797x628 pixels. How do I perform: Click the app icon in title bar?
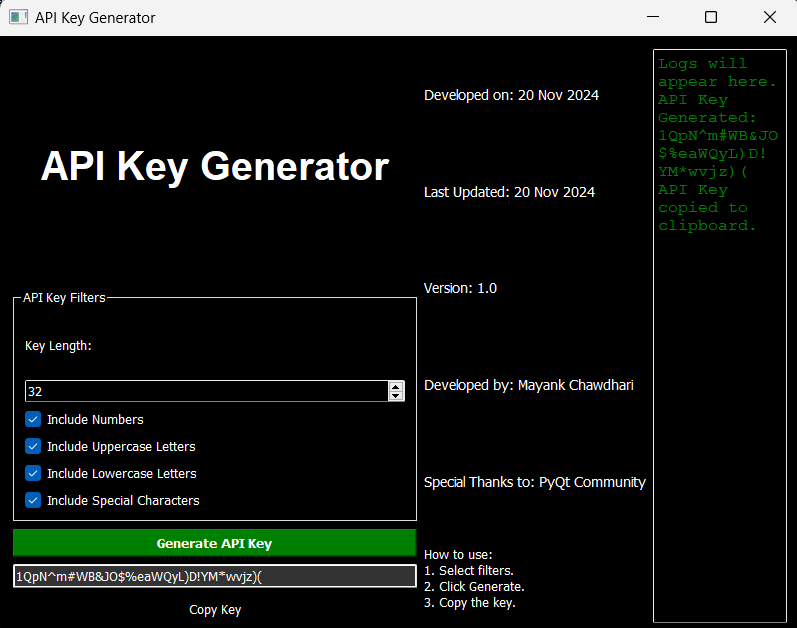tap(18, 17)
